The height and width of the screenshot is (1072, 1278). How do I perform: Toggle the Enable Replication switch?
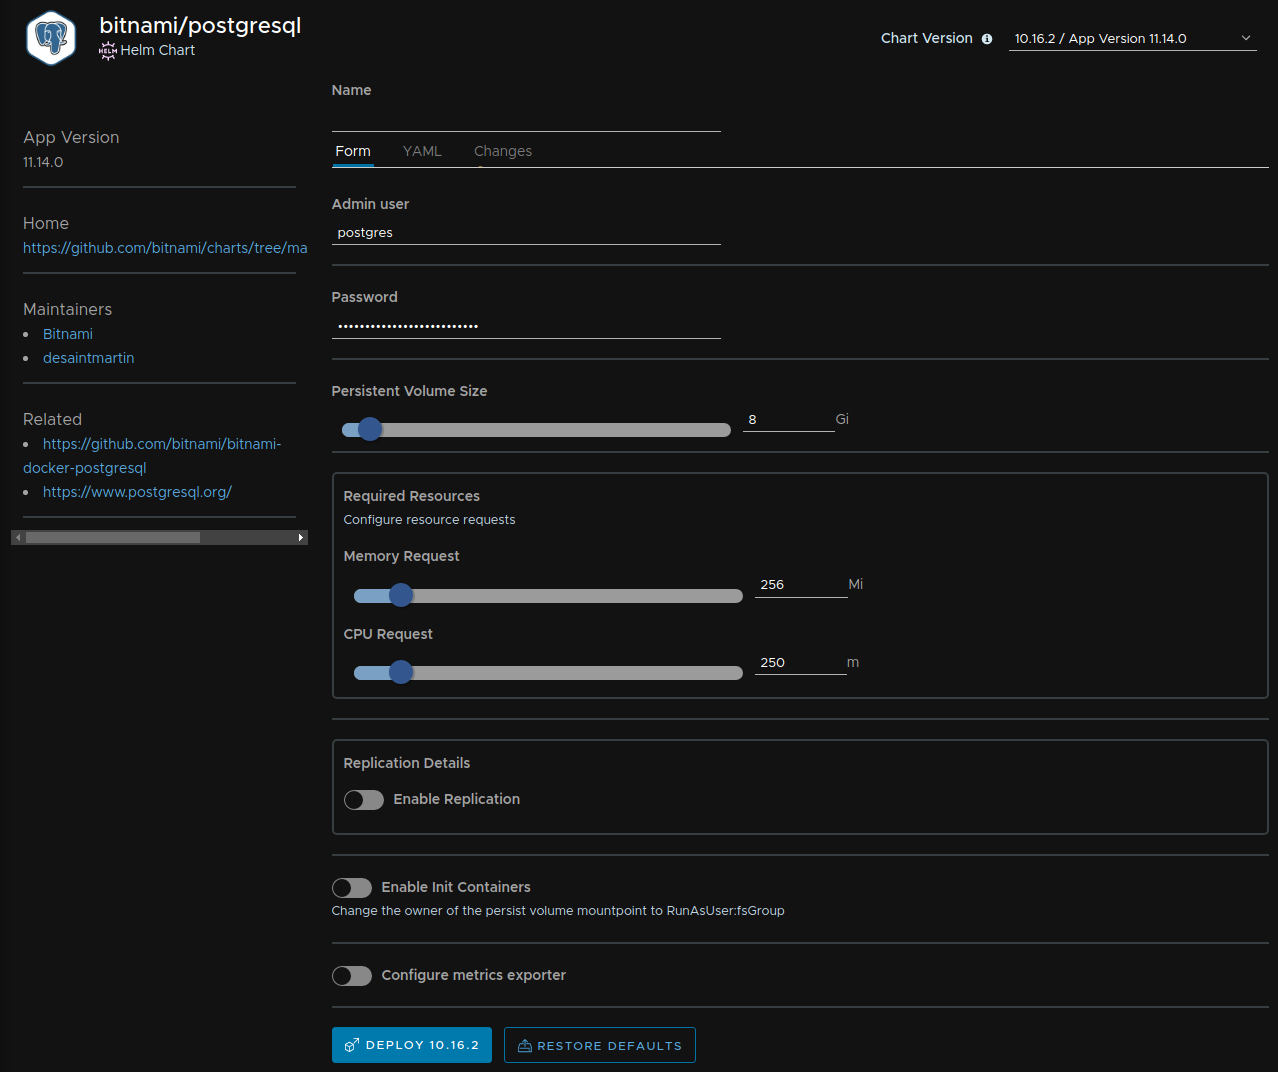click(364, 800)
